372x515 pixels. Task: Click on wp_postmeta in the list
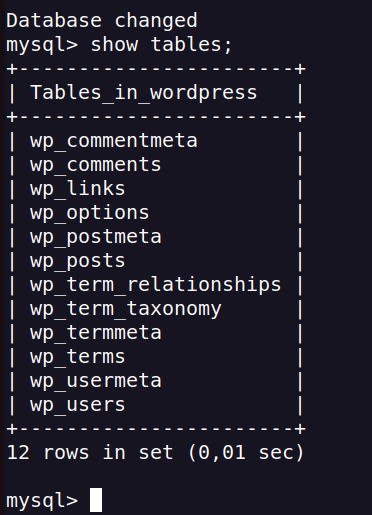(x=96, y=237)
